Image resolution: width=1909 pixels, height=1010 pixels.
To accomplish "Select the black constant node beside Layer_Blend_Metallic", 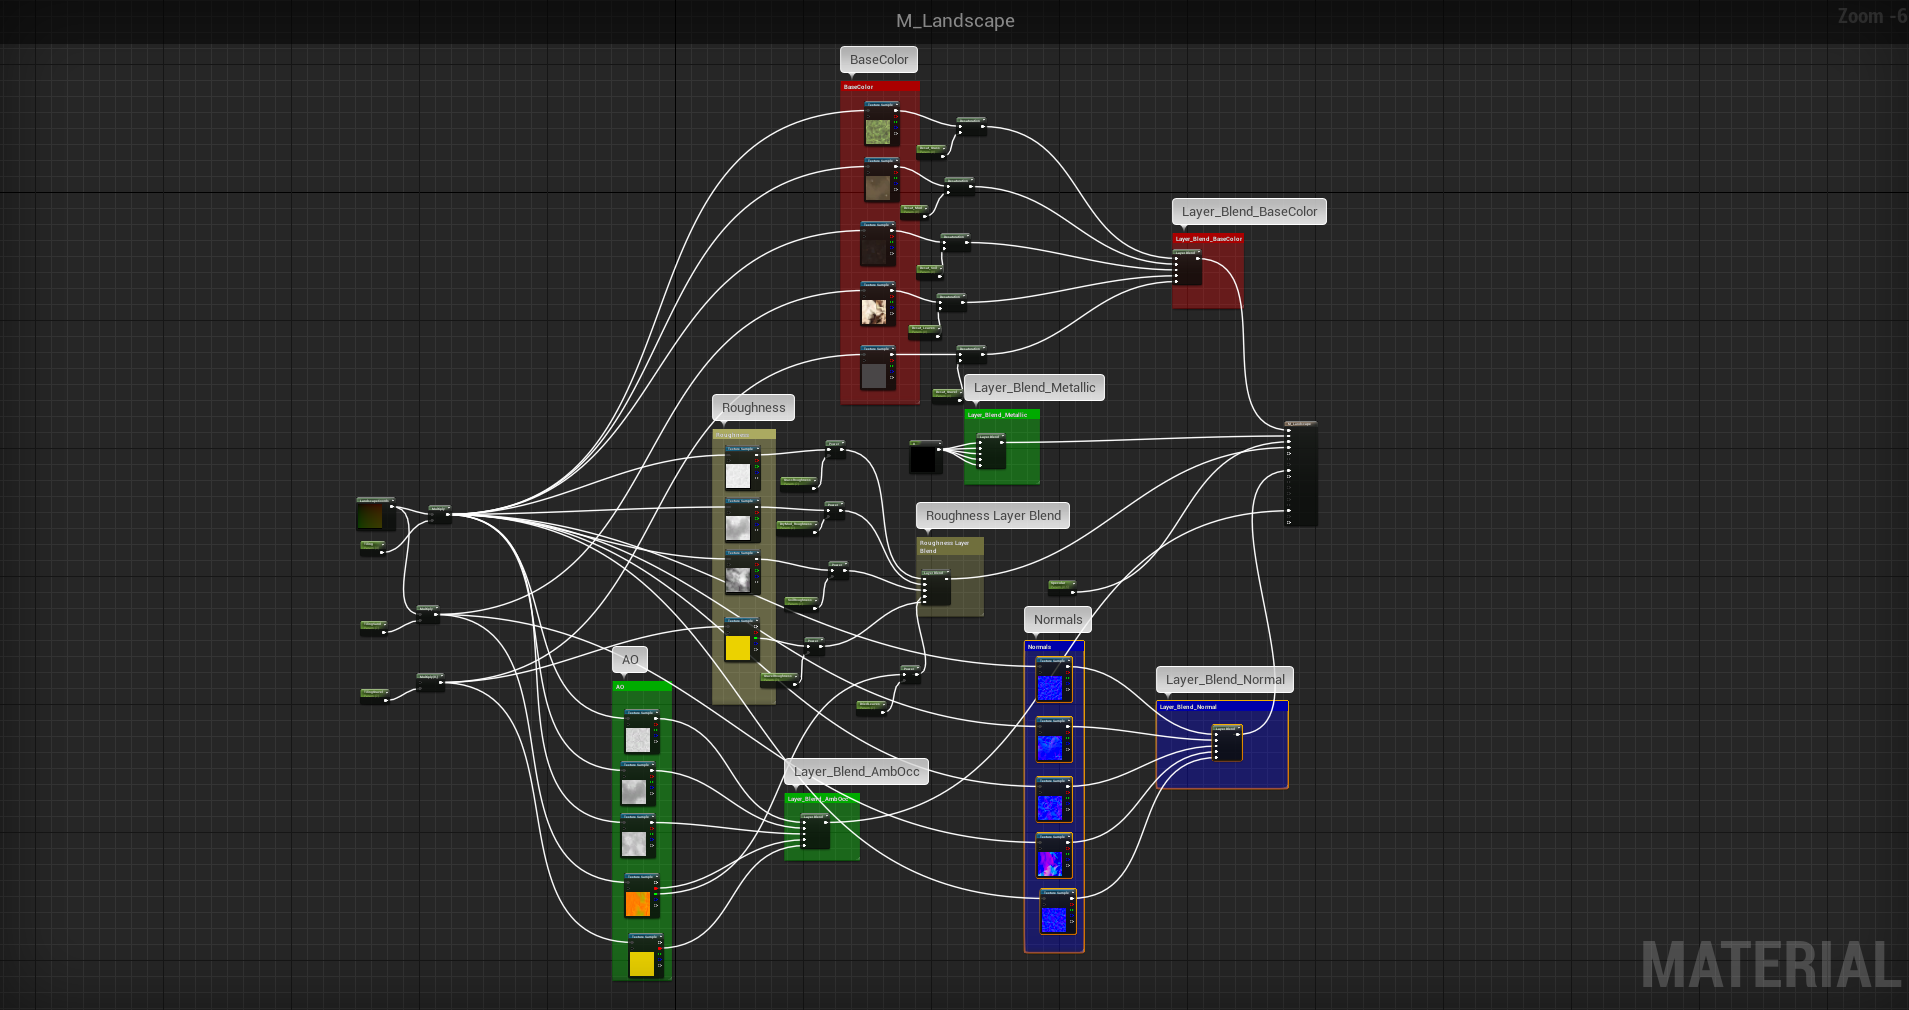I will [925, 457].
